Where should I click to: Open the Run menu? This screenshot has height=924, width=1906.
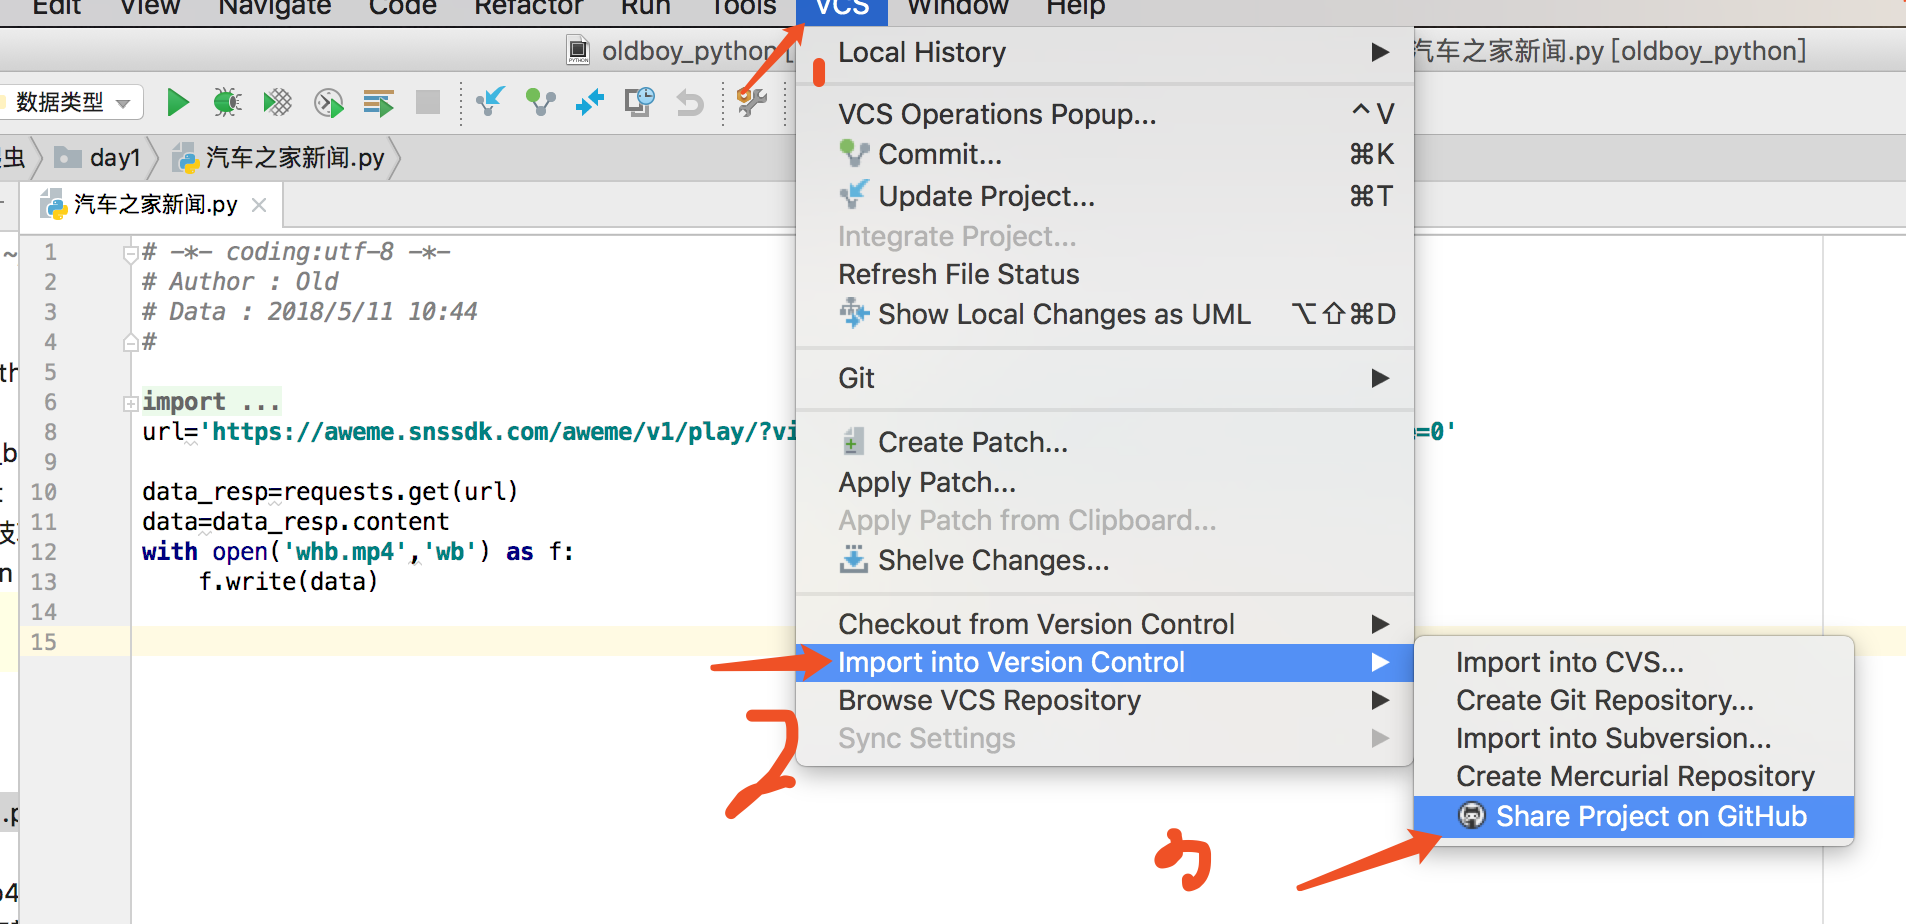(x=645, y=8)
